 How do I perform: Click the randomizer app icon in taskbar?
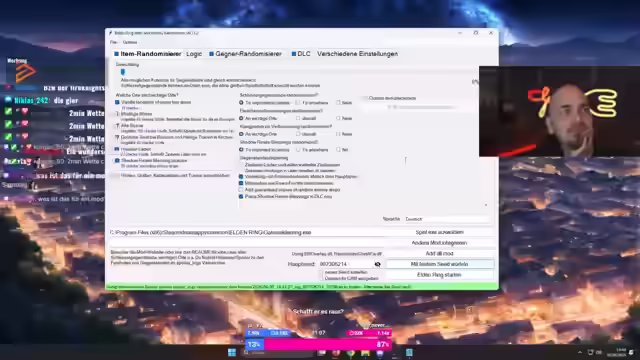tap(409, 352)
